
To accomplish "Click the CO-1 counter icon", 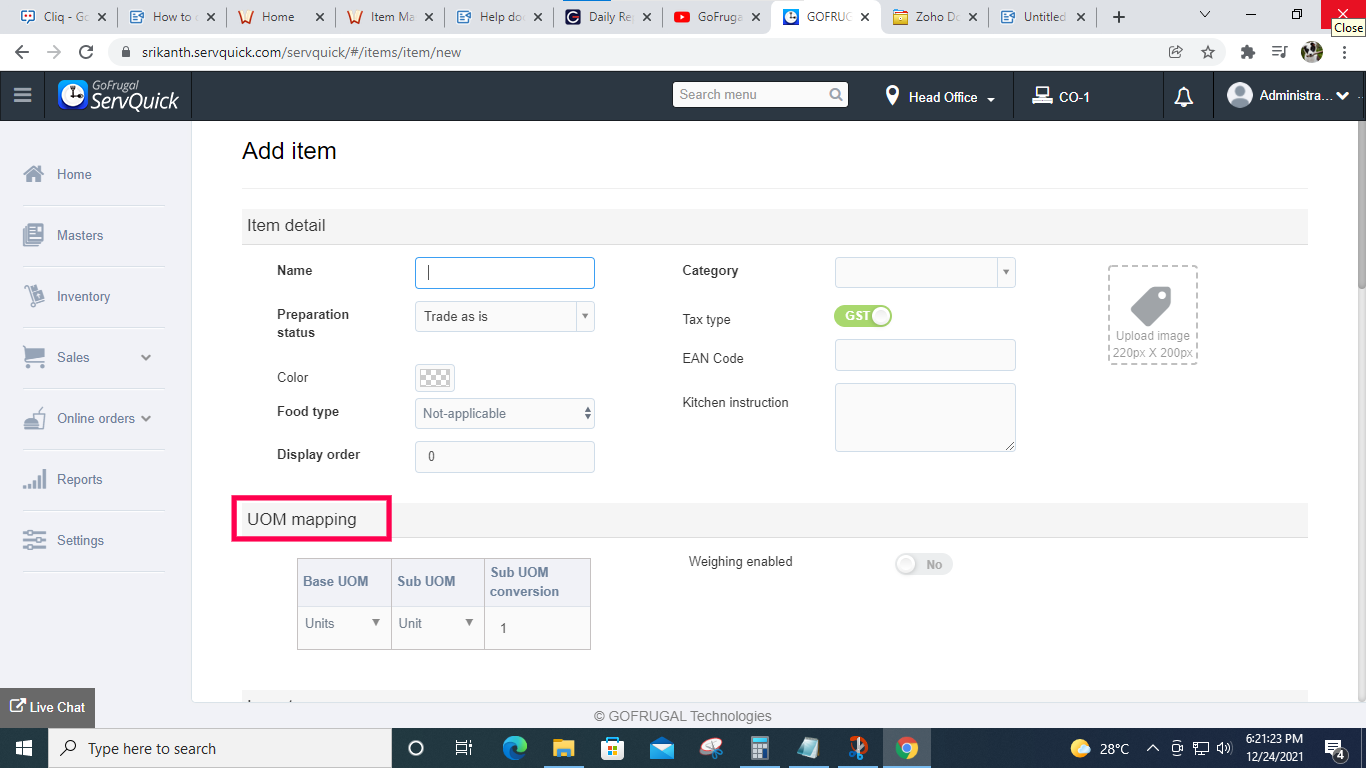I will (1042, 97).
